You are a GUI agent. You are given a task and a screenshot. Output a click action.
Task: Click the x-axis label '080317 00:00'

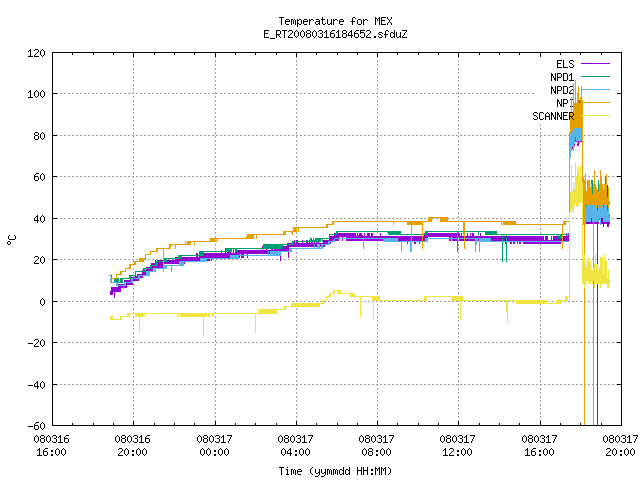[214, 446]
